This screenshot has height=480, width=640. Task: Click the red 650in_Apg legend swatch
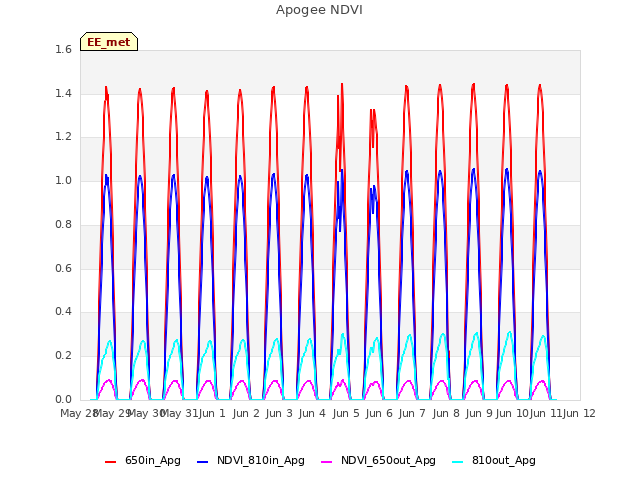click(110, 462)
